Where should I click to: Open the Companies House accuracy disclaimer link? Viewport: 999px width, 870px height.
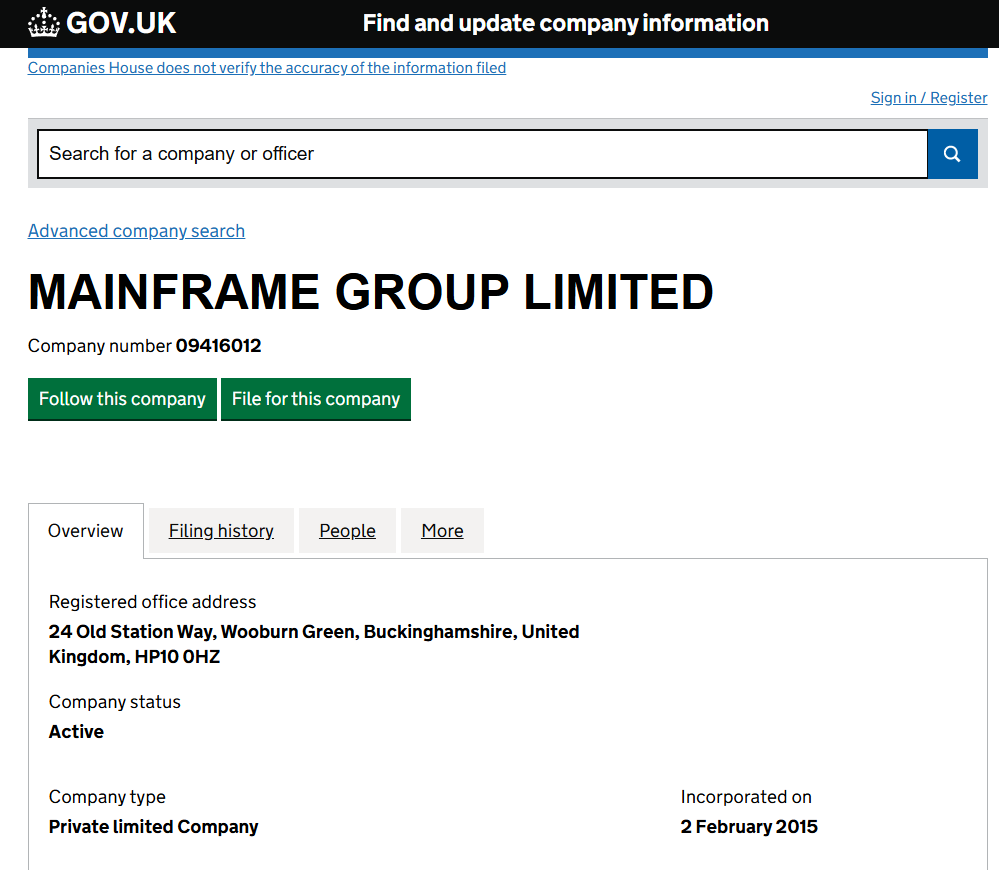(x=267, y=68)
